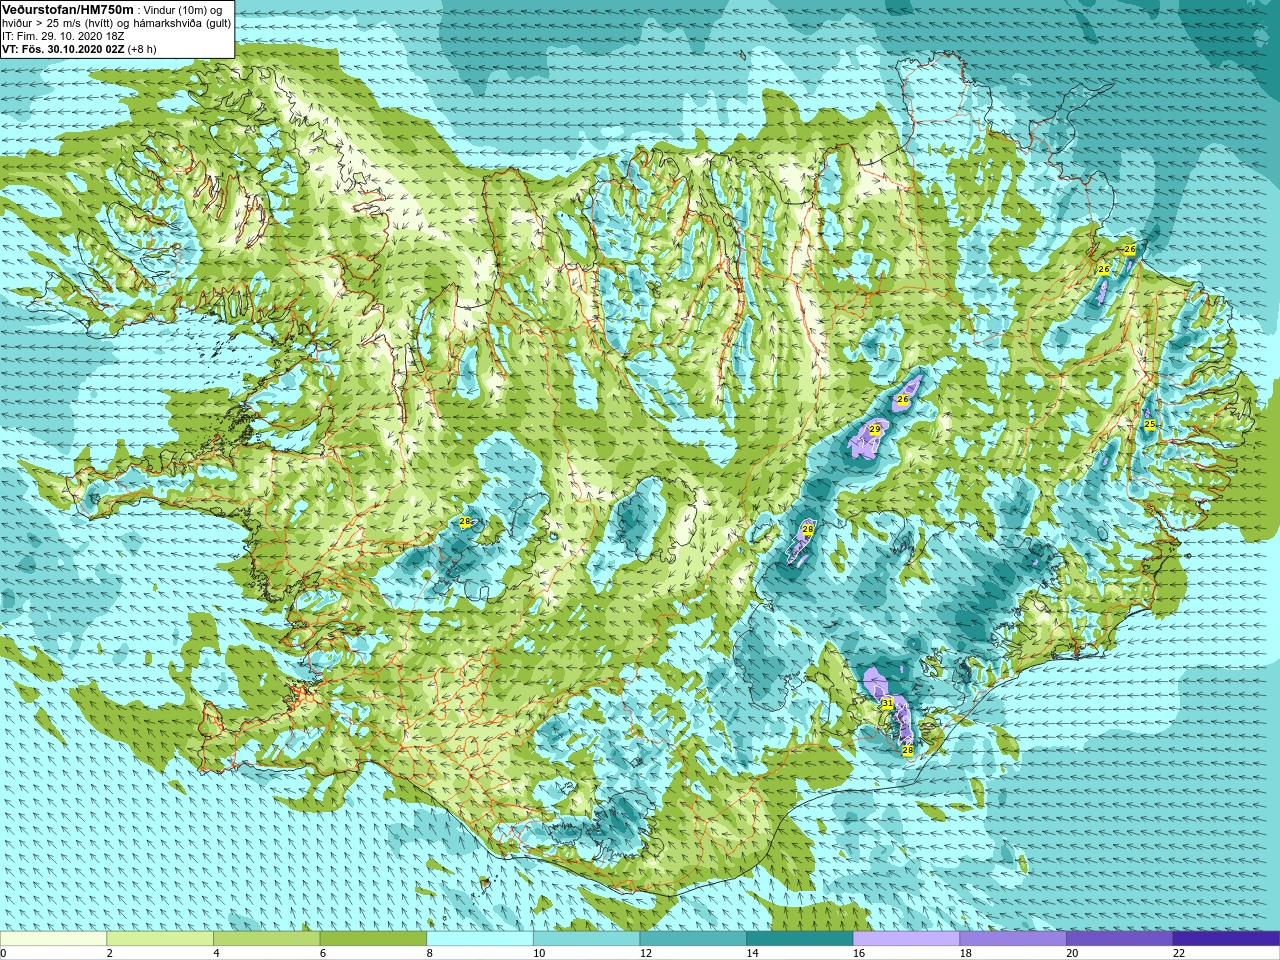Screen dimensions: 1280x960
Task: Select the legend scale number 22
Action: click(x=1179, y=954)
